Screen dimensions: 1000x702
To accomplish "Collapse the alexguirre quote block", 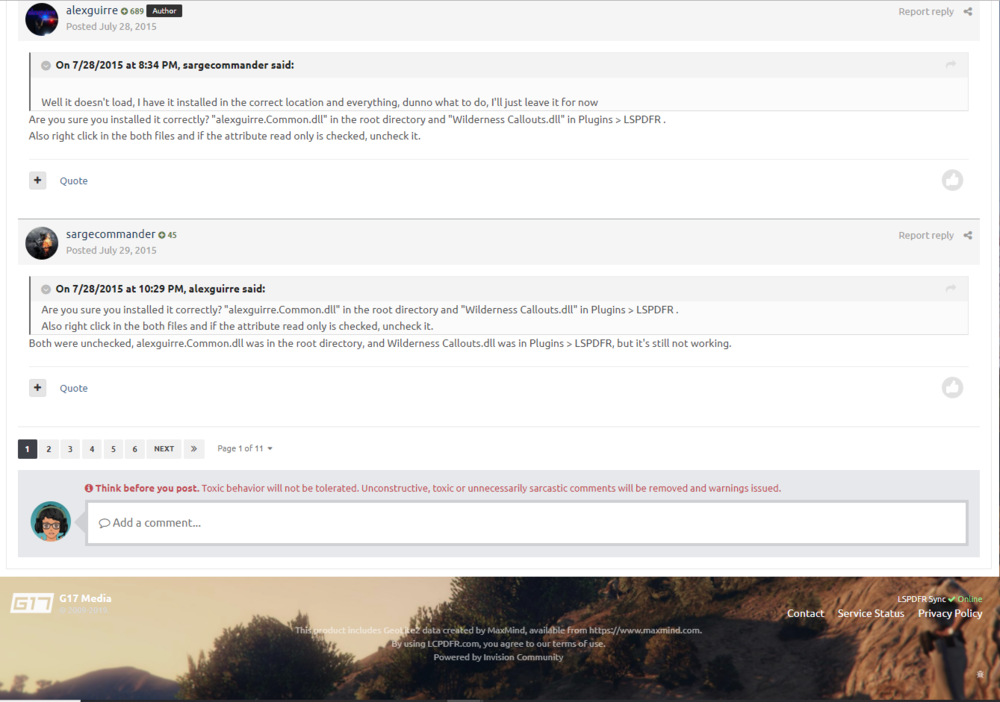I will 46,289.
